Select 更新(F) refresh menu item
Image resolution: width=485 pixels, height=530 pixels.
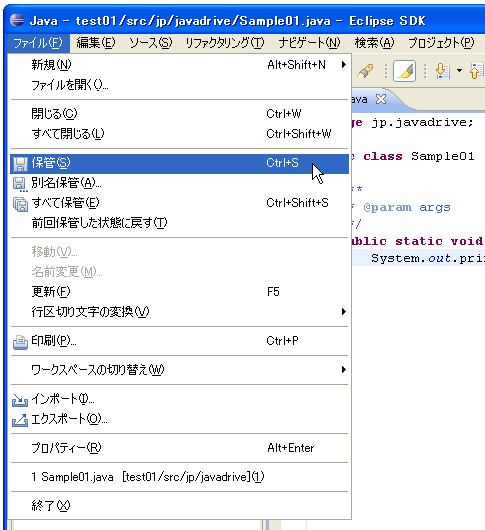179,292
